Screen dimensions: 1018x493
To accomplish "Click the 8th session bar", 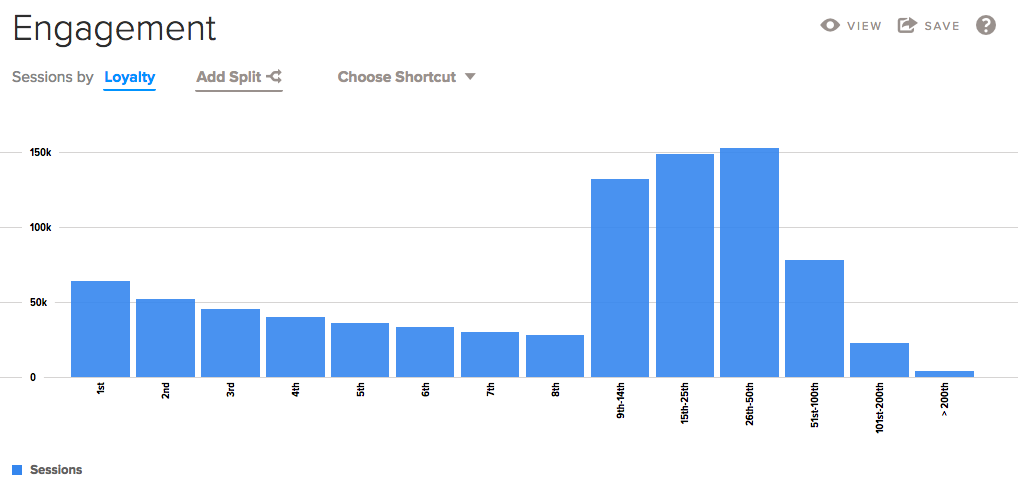I will 555,356.
